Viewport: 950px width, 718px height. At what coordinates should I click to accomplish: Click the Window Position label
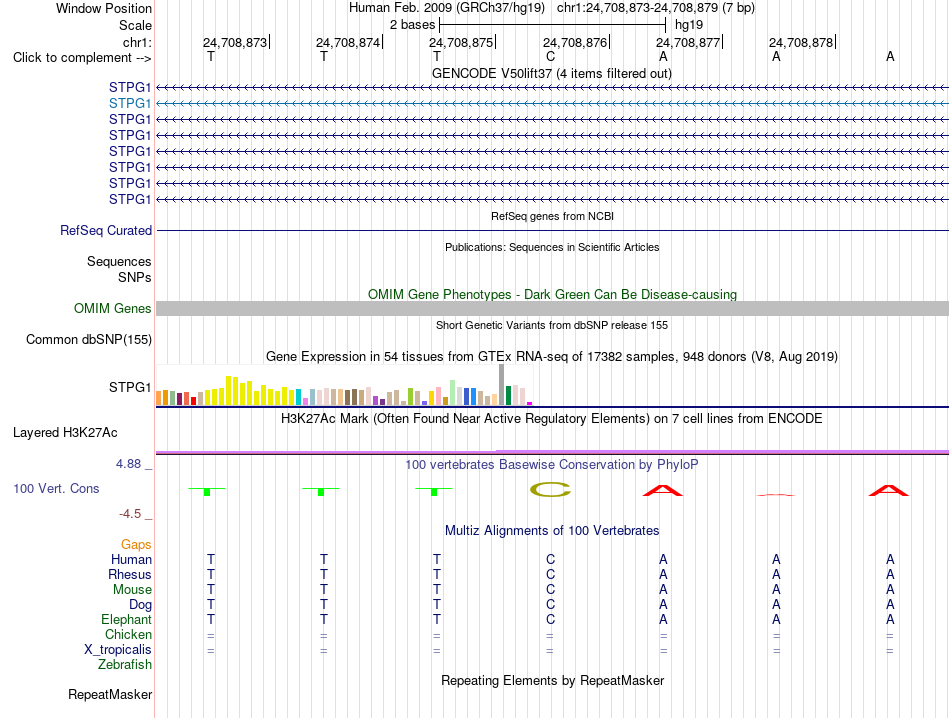click(104, 8)
